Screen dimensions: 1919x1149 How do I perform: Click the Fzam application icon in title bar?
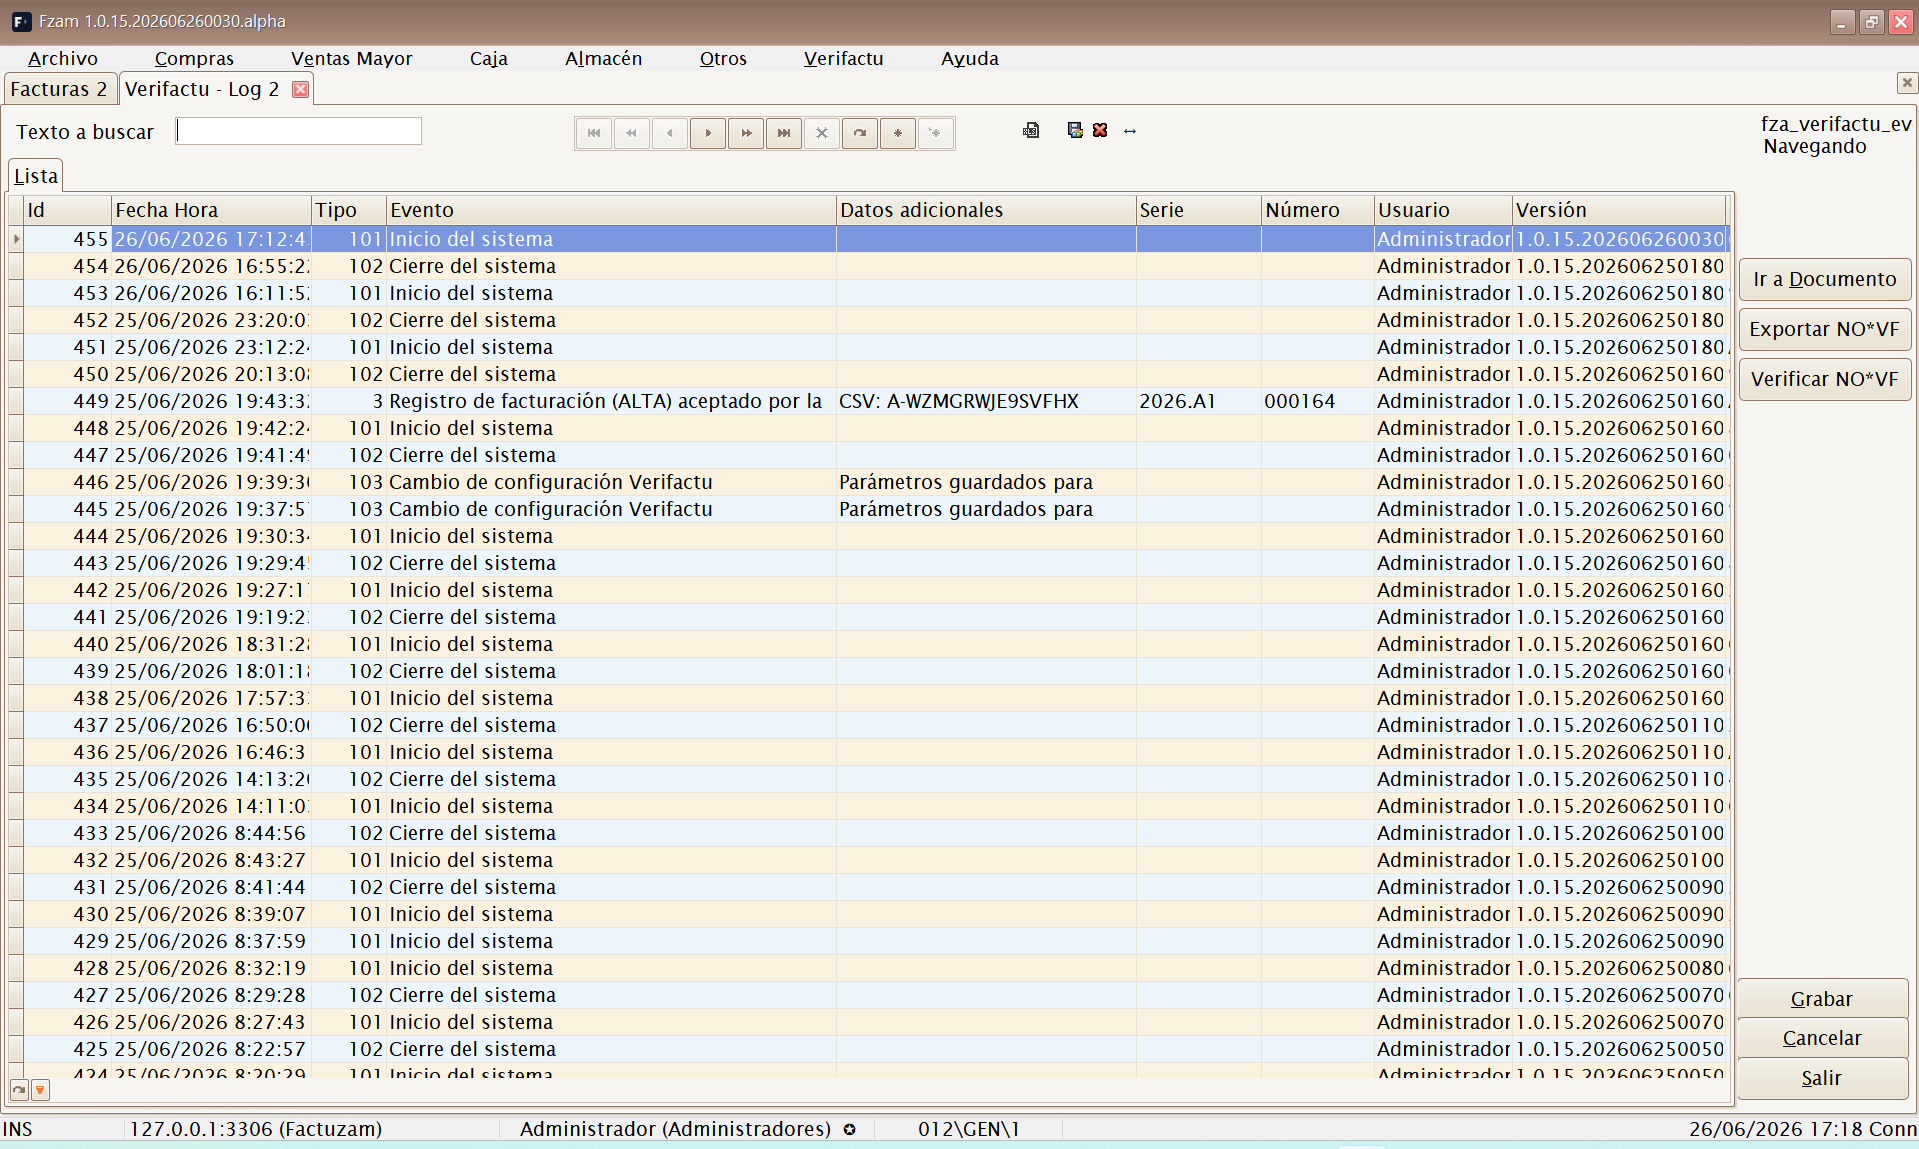(x=21, y=21)
